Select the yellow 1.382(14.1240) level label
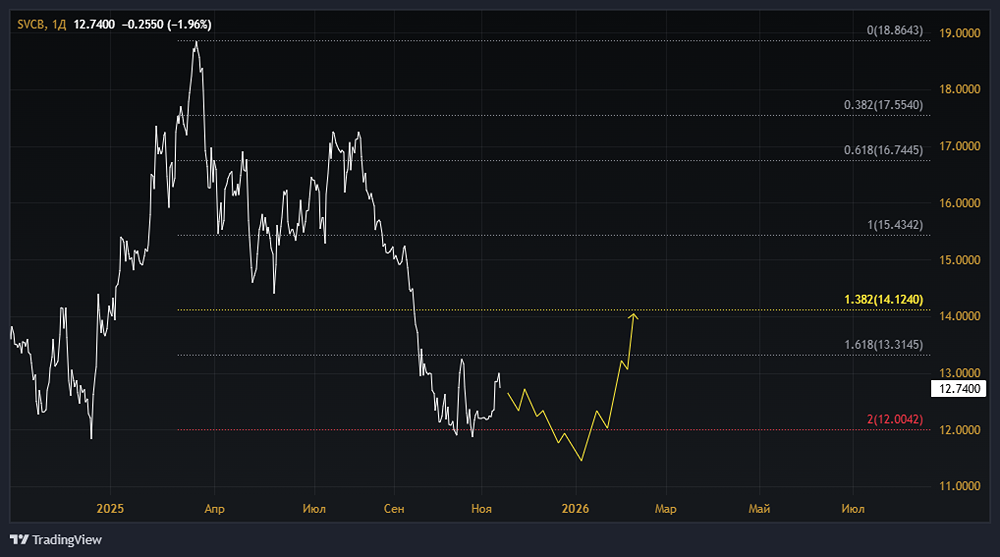Screen dimensions: 1000x557 883,299
